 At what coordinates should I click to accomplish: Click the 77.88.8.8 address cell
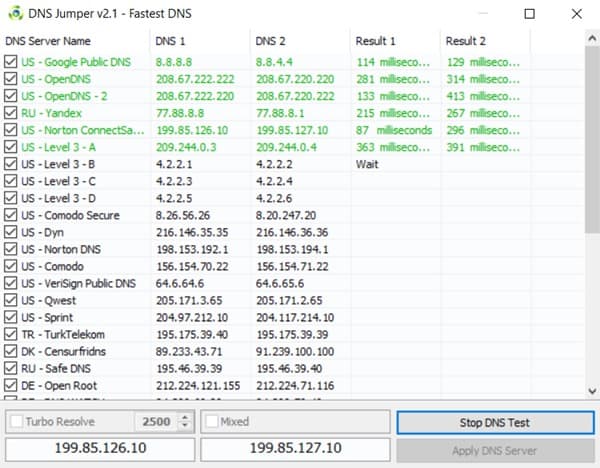[179, 113]
